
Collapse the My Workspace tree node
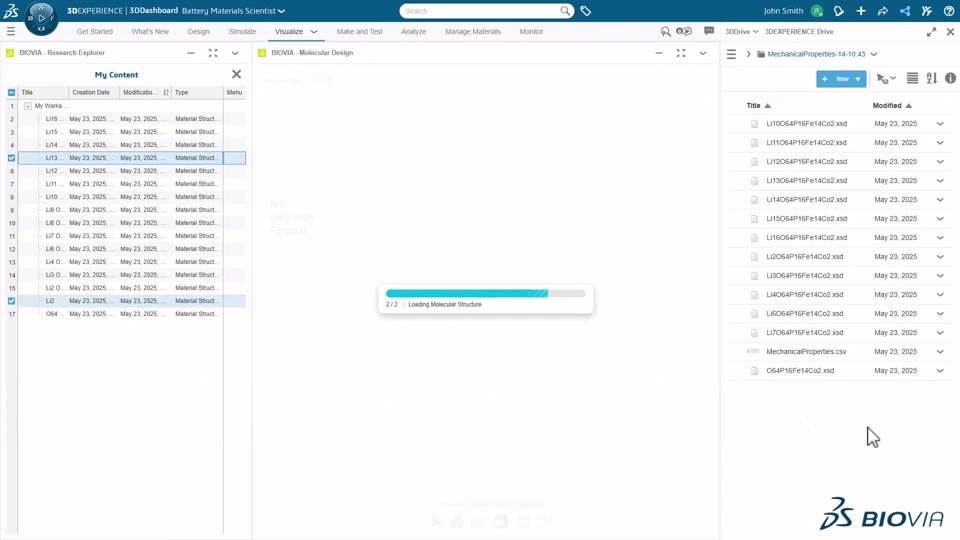click(28, 106)
